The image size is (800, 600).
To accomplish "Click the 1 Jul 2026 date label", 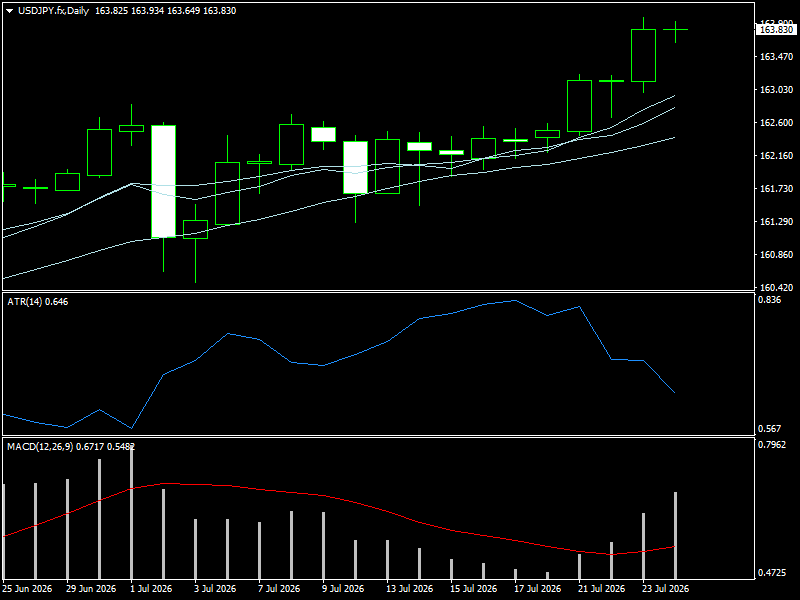I will (151, 589).
